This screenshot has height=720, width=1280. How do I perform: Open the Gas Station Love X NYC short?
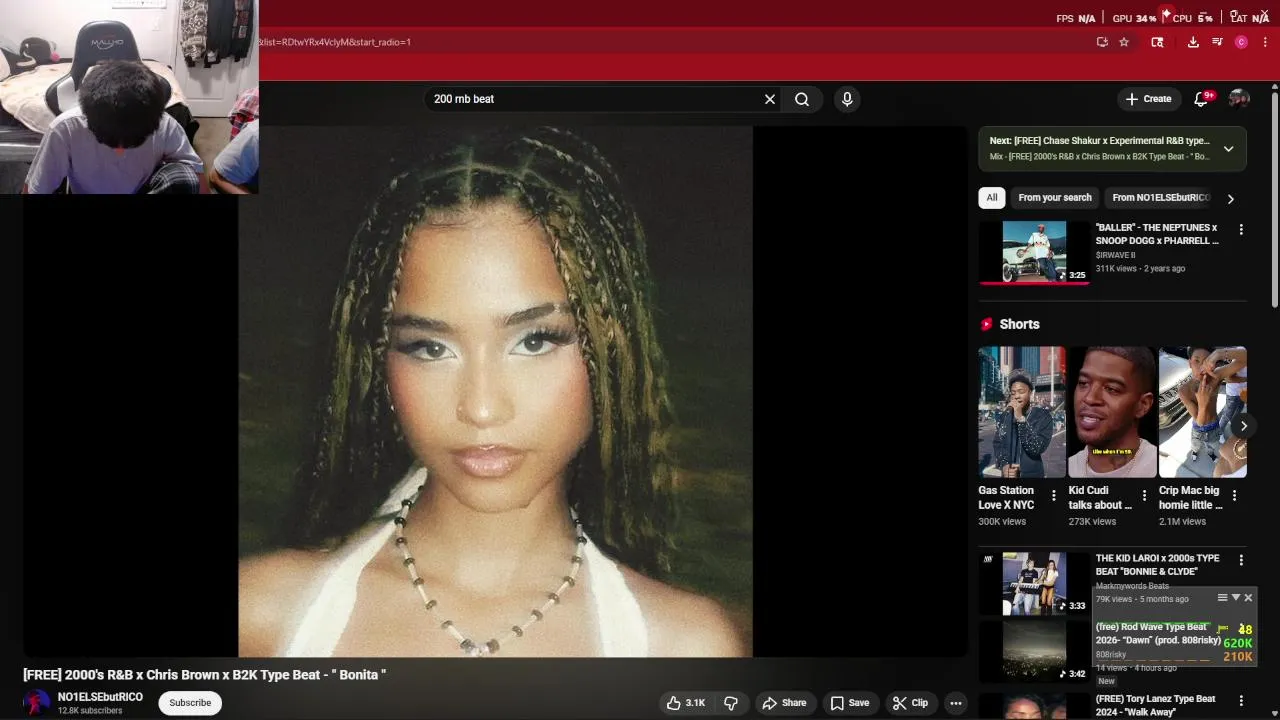point(1021,412)
